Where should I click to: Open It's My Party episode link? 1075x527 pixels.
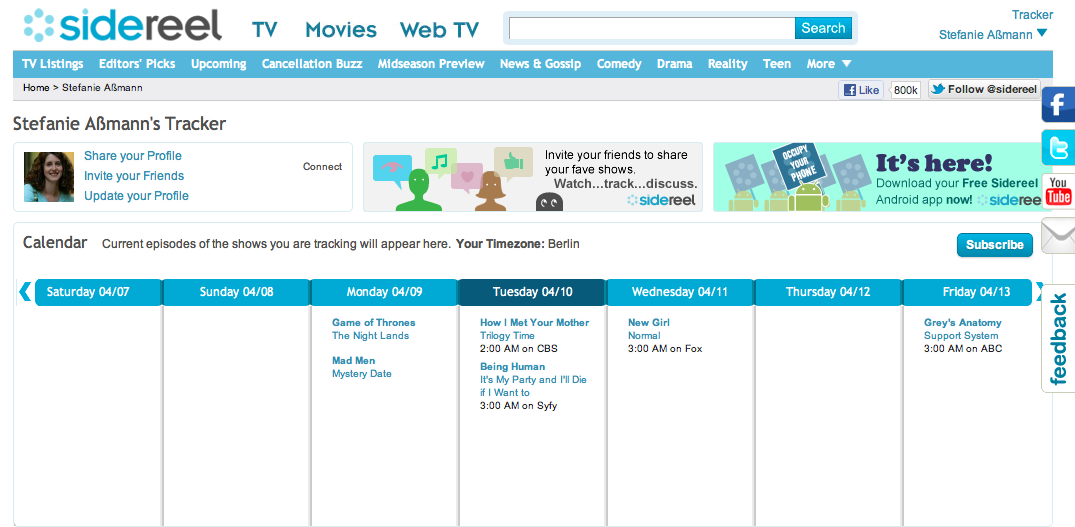tap(533, 386)
